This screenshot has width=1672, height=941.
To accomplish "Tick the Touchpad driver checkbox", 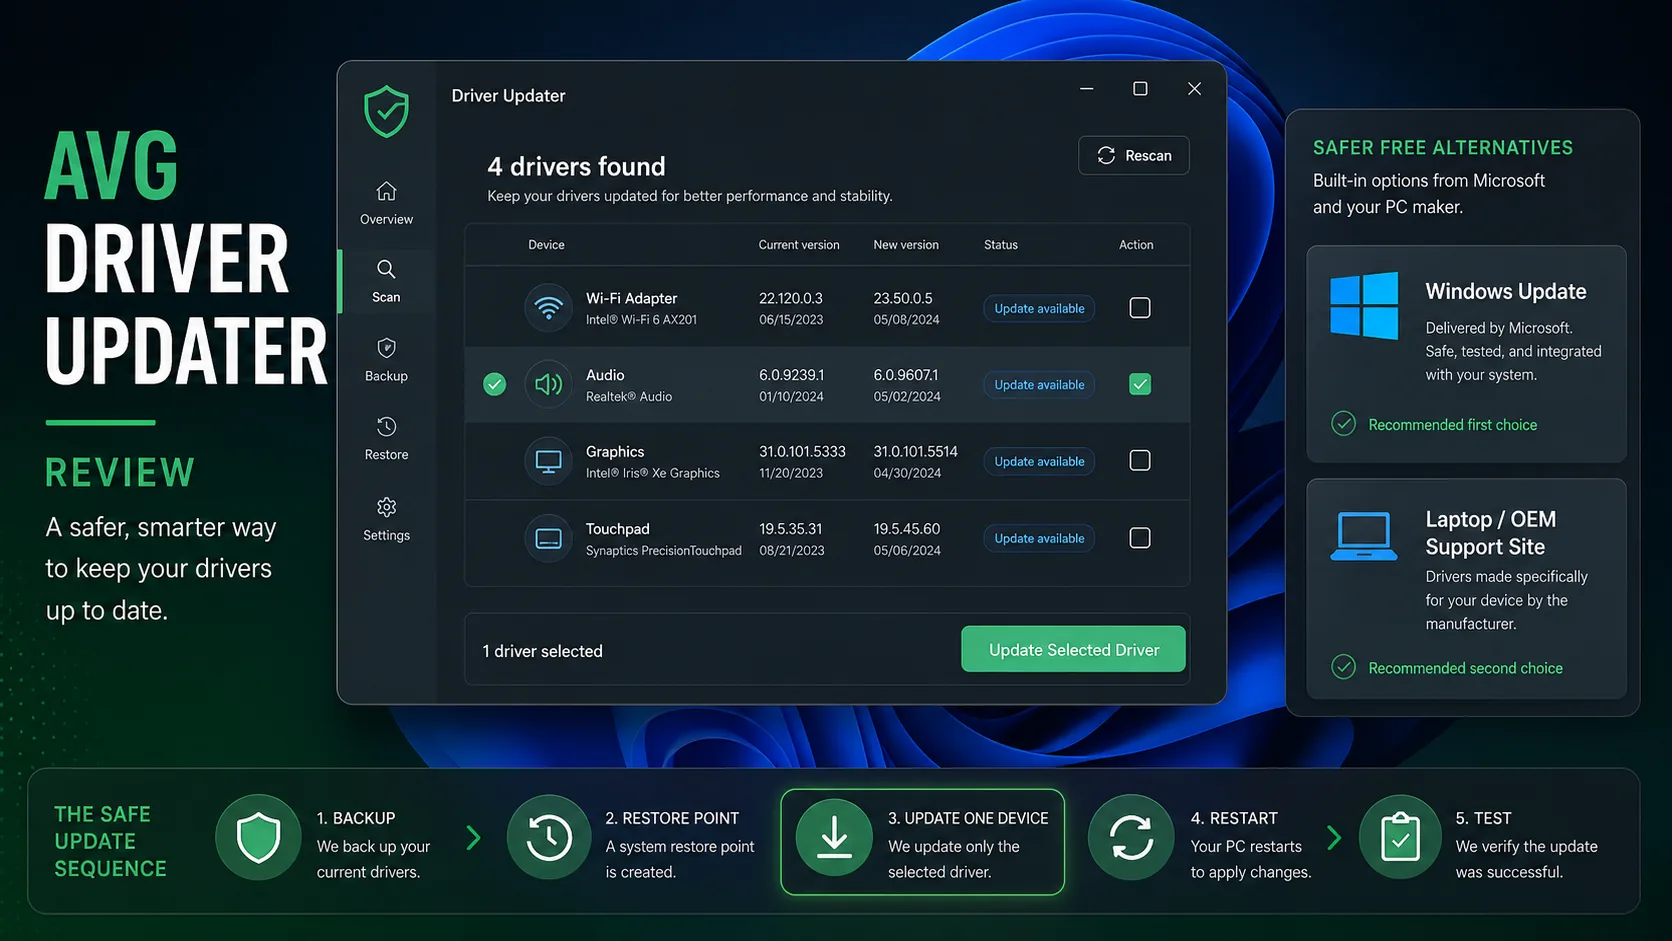I will (x=1140, y=538).
